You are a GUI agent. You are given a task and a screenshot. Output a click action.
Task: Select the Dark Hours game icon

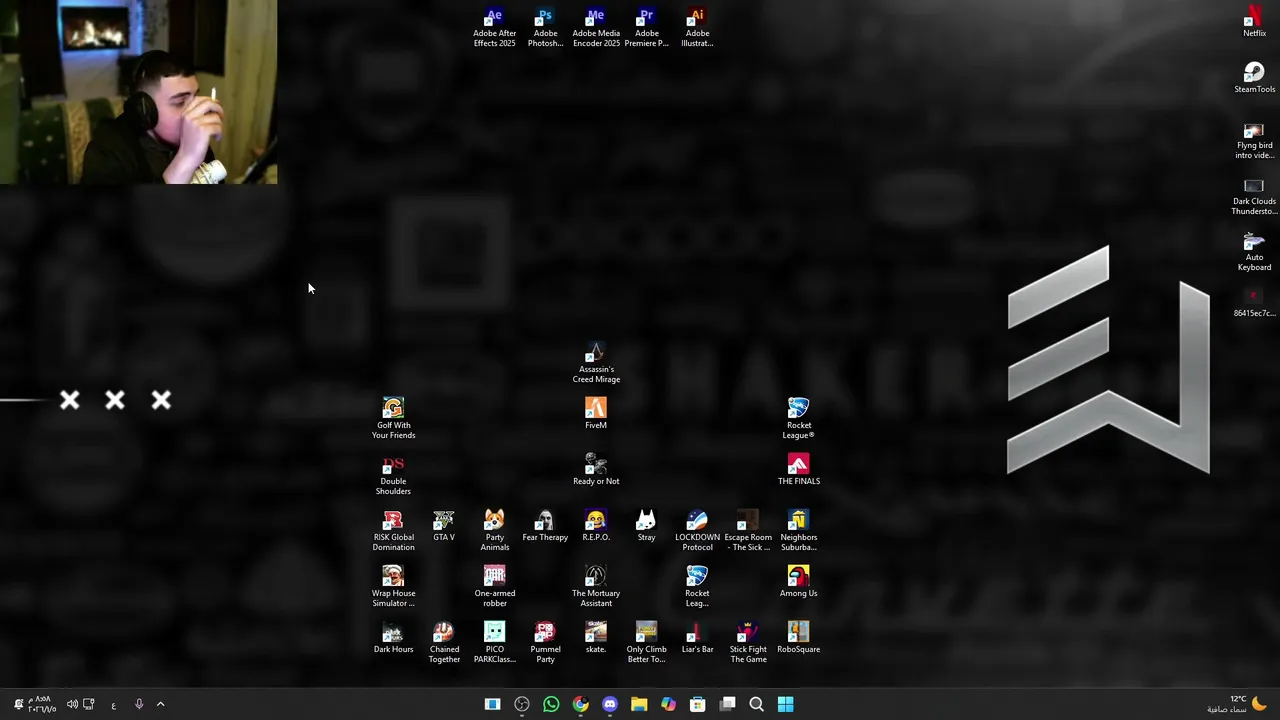pyautogui.click(x=393, y=638)
